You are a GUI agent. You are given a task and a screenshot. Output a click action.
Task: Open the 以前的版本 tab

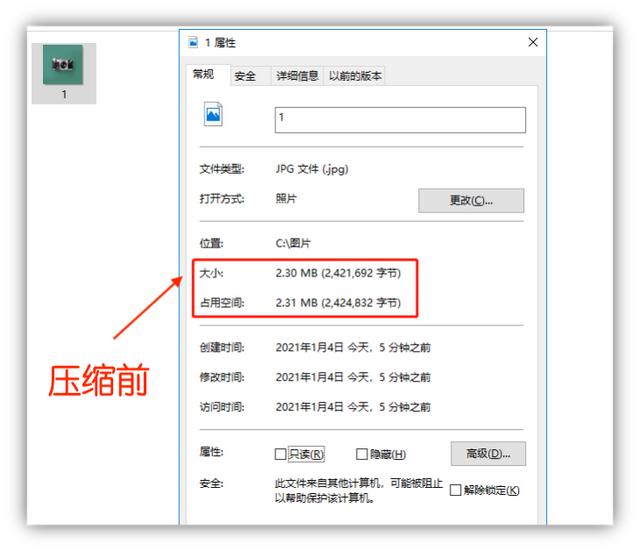(355, 76)
